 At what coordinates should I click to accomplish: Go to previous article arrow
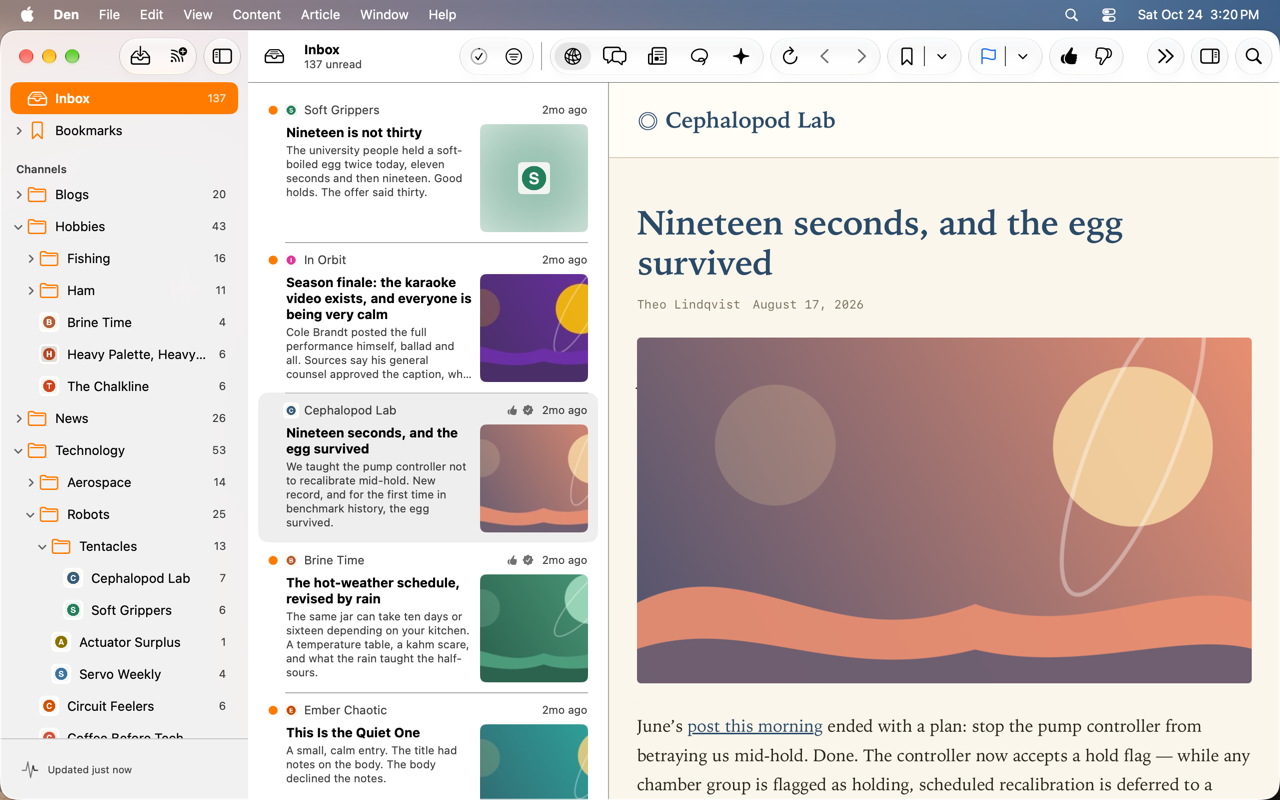point(825,57)
